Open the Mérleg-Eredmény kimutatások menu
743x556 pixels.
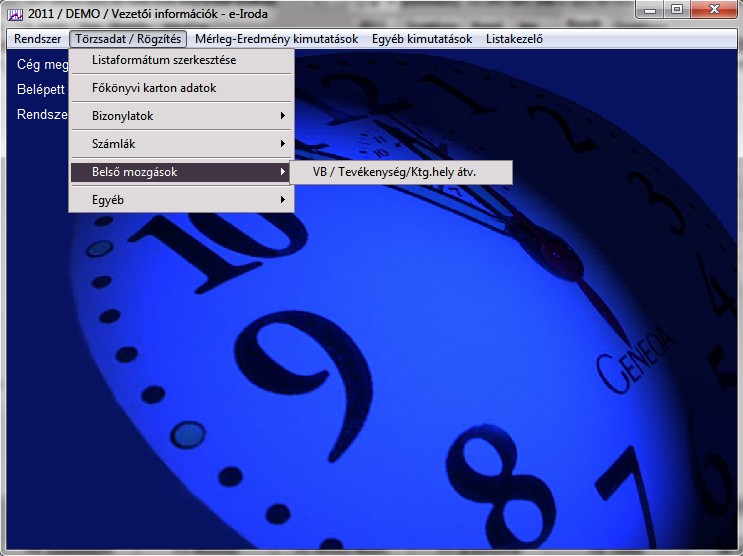coord(276,40)
